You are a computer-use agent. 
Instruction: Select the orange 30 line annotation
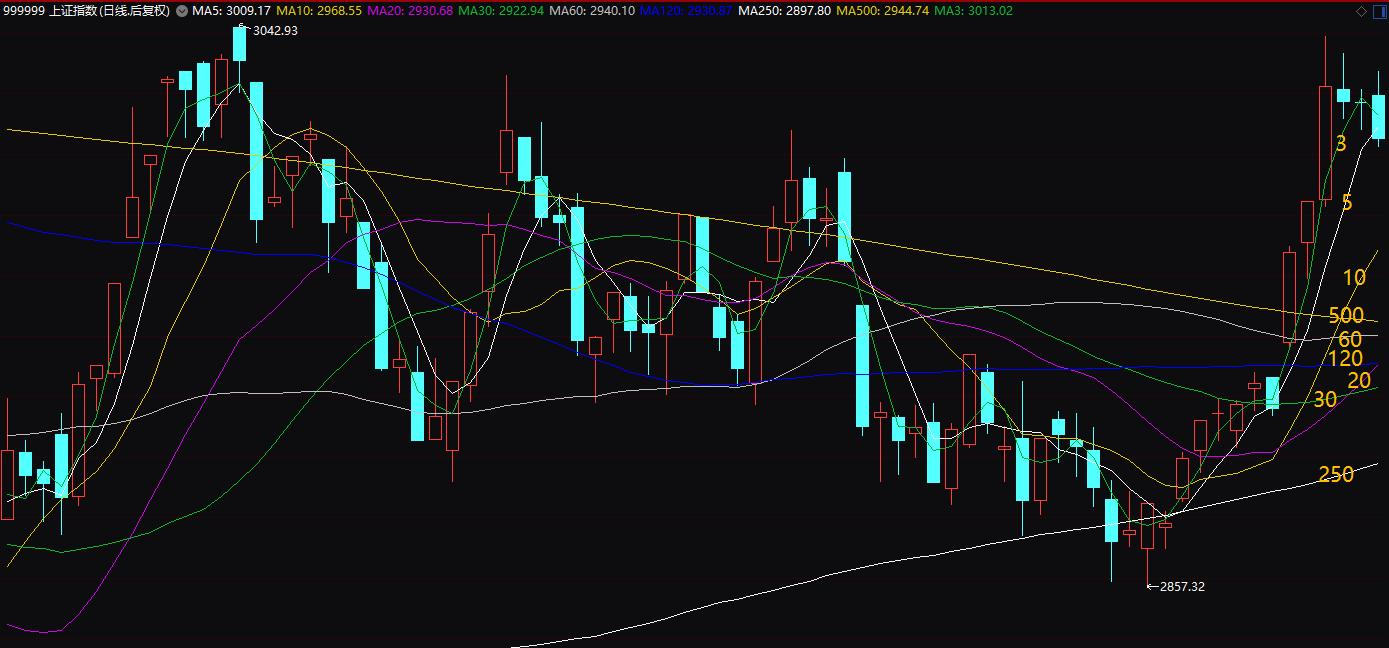[x=1325, y=400]
